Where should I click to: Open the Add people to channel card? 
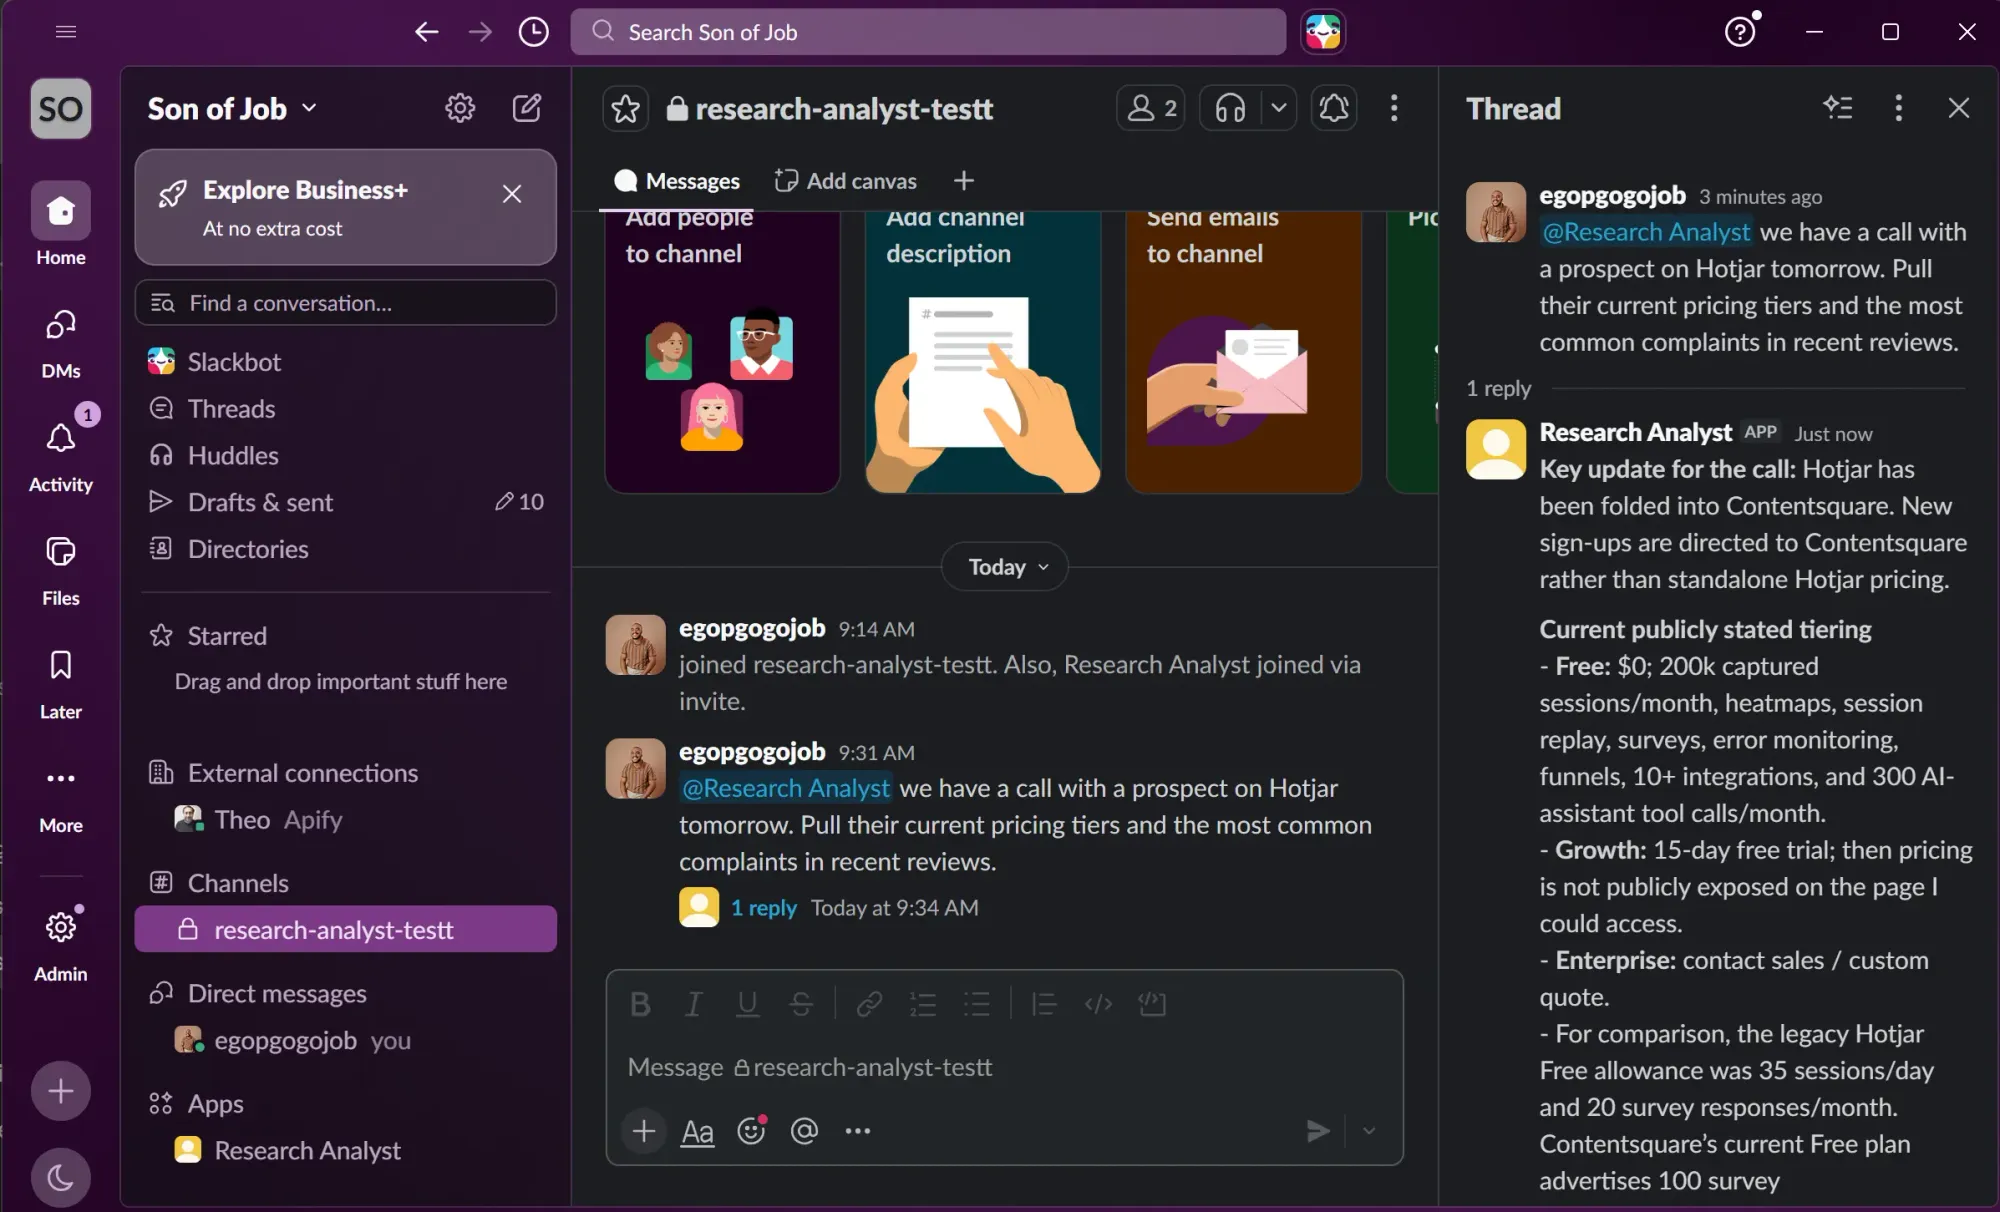click(x=722, y=352)
